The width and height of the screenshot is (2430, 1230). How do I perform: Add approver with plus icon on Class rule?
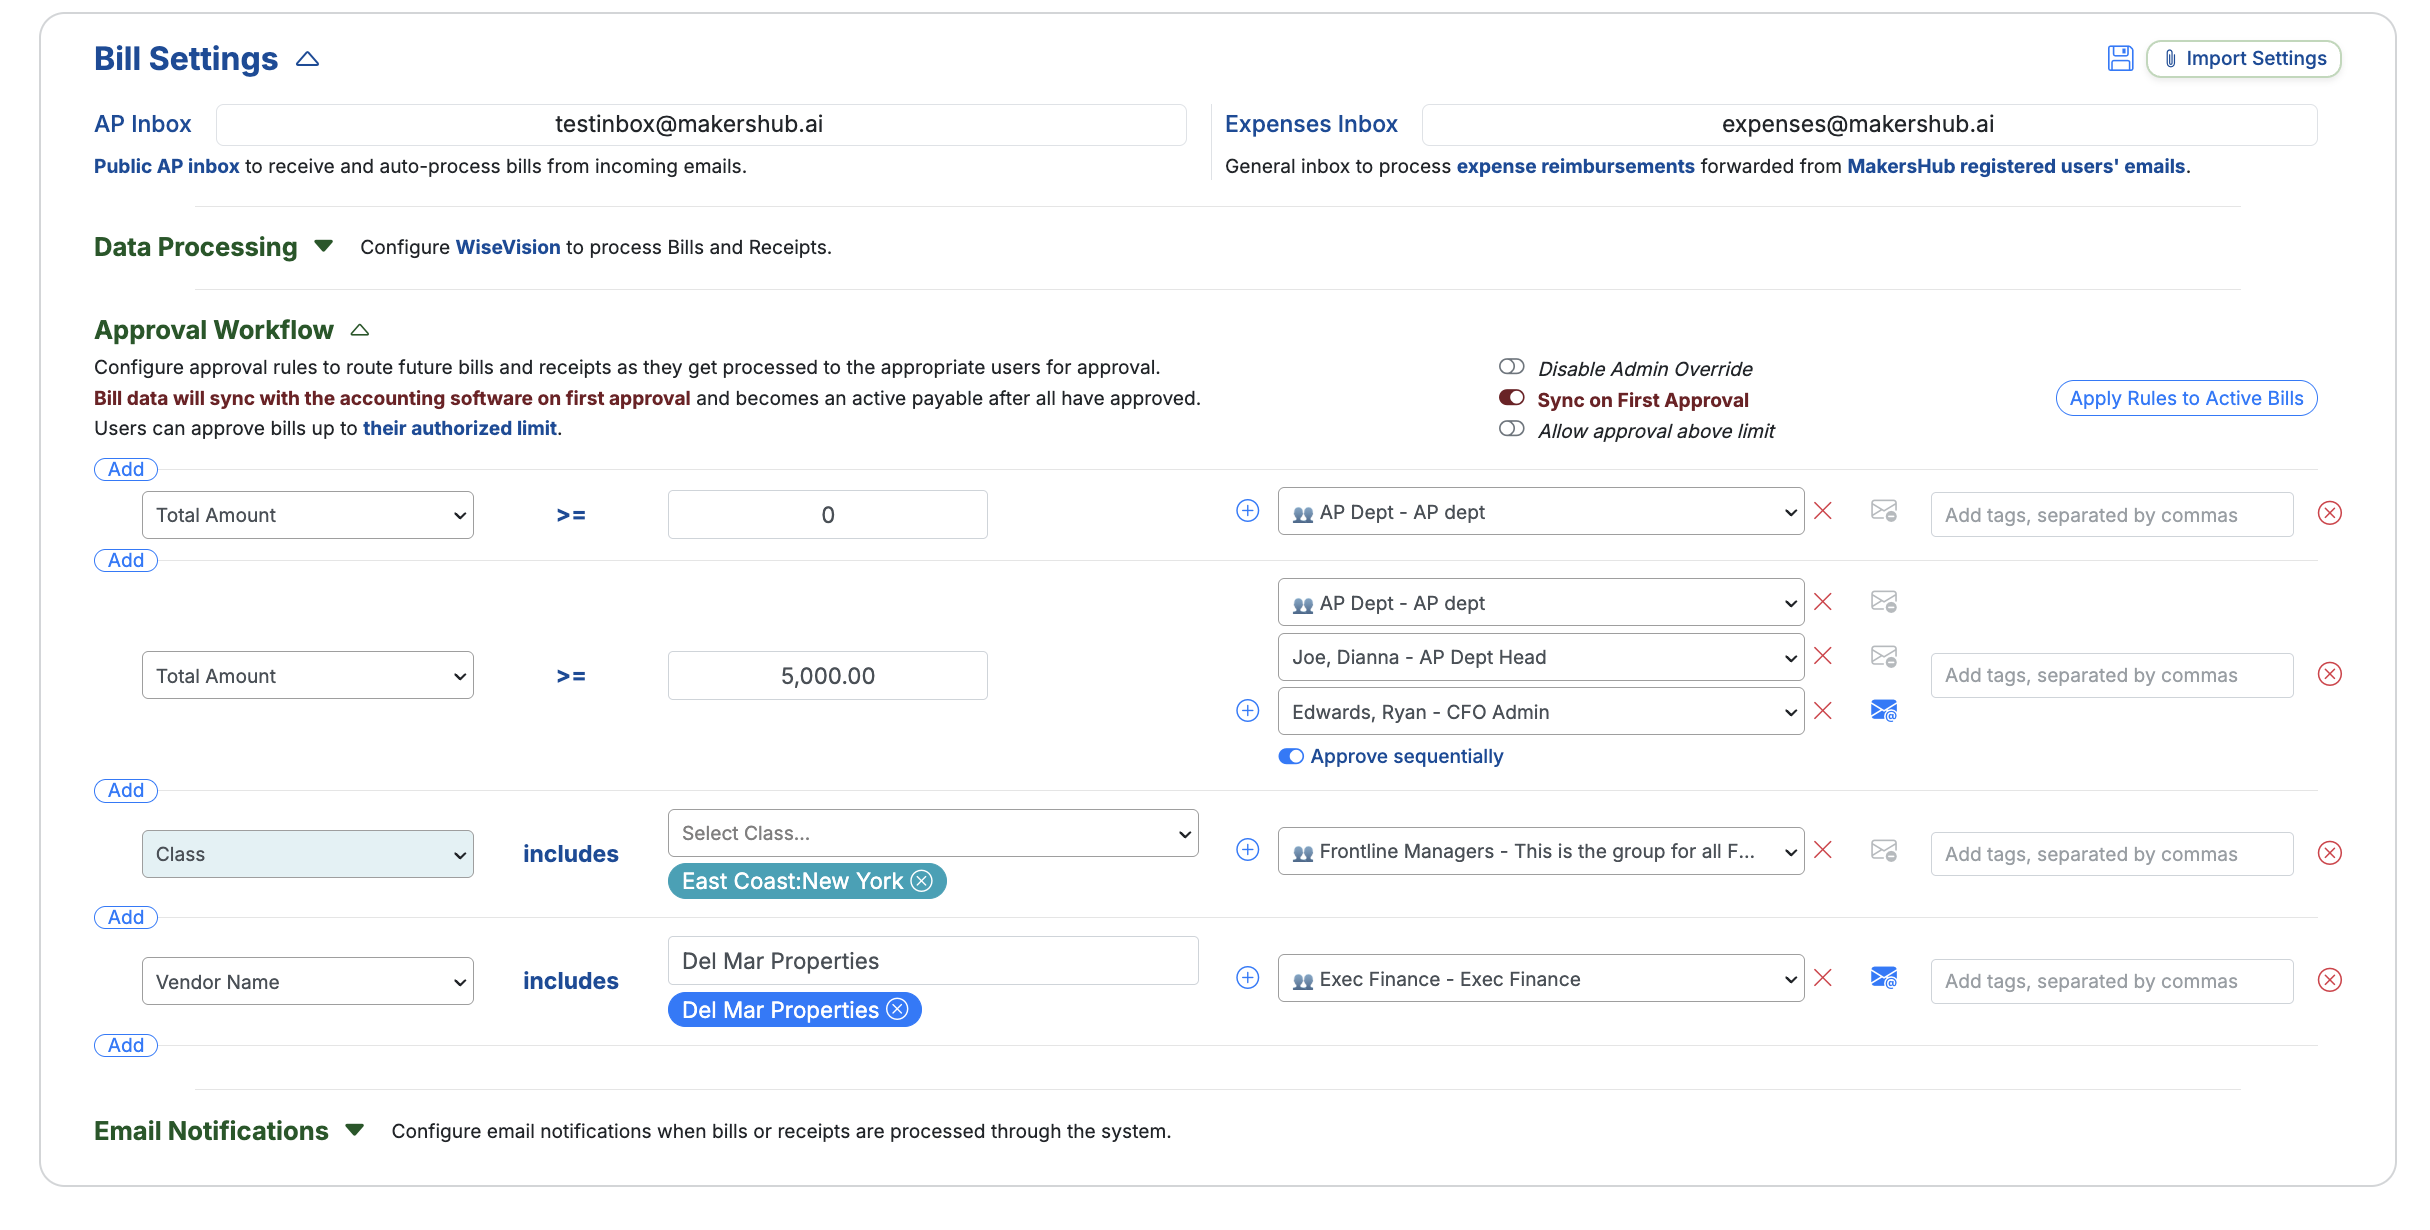point(1247,850)
